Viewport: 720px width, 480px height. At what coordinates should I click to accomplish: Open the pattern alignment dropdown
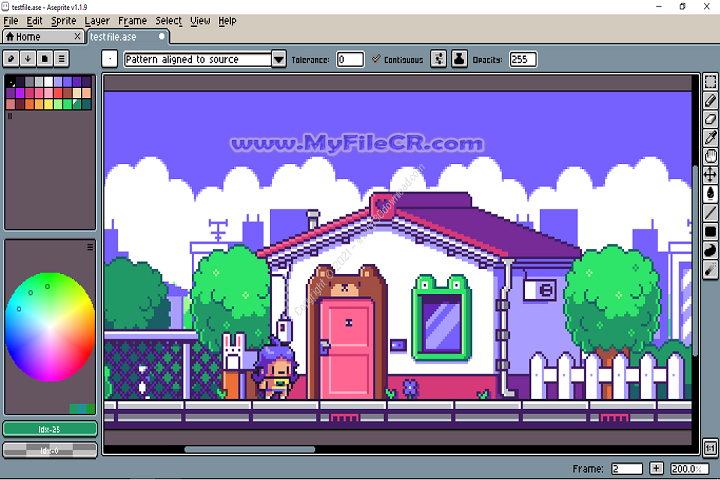279,59
